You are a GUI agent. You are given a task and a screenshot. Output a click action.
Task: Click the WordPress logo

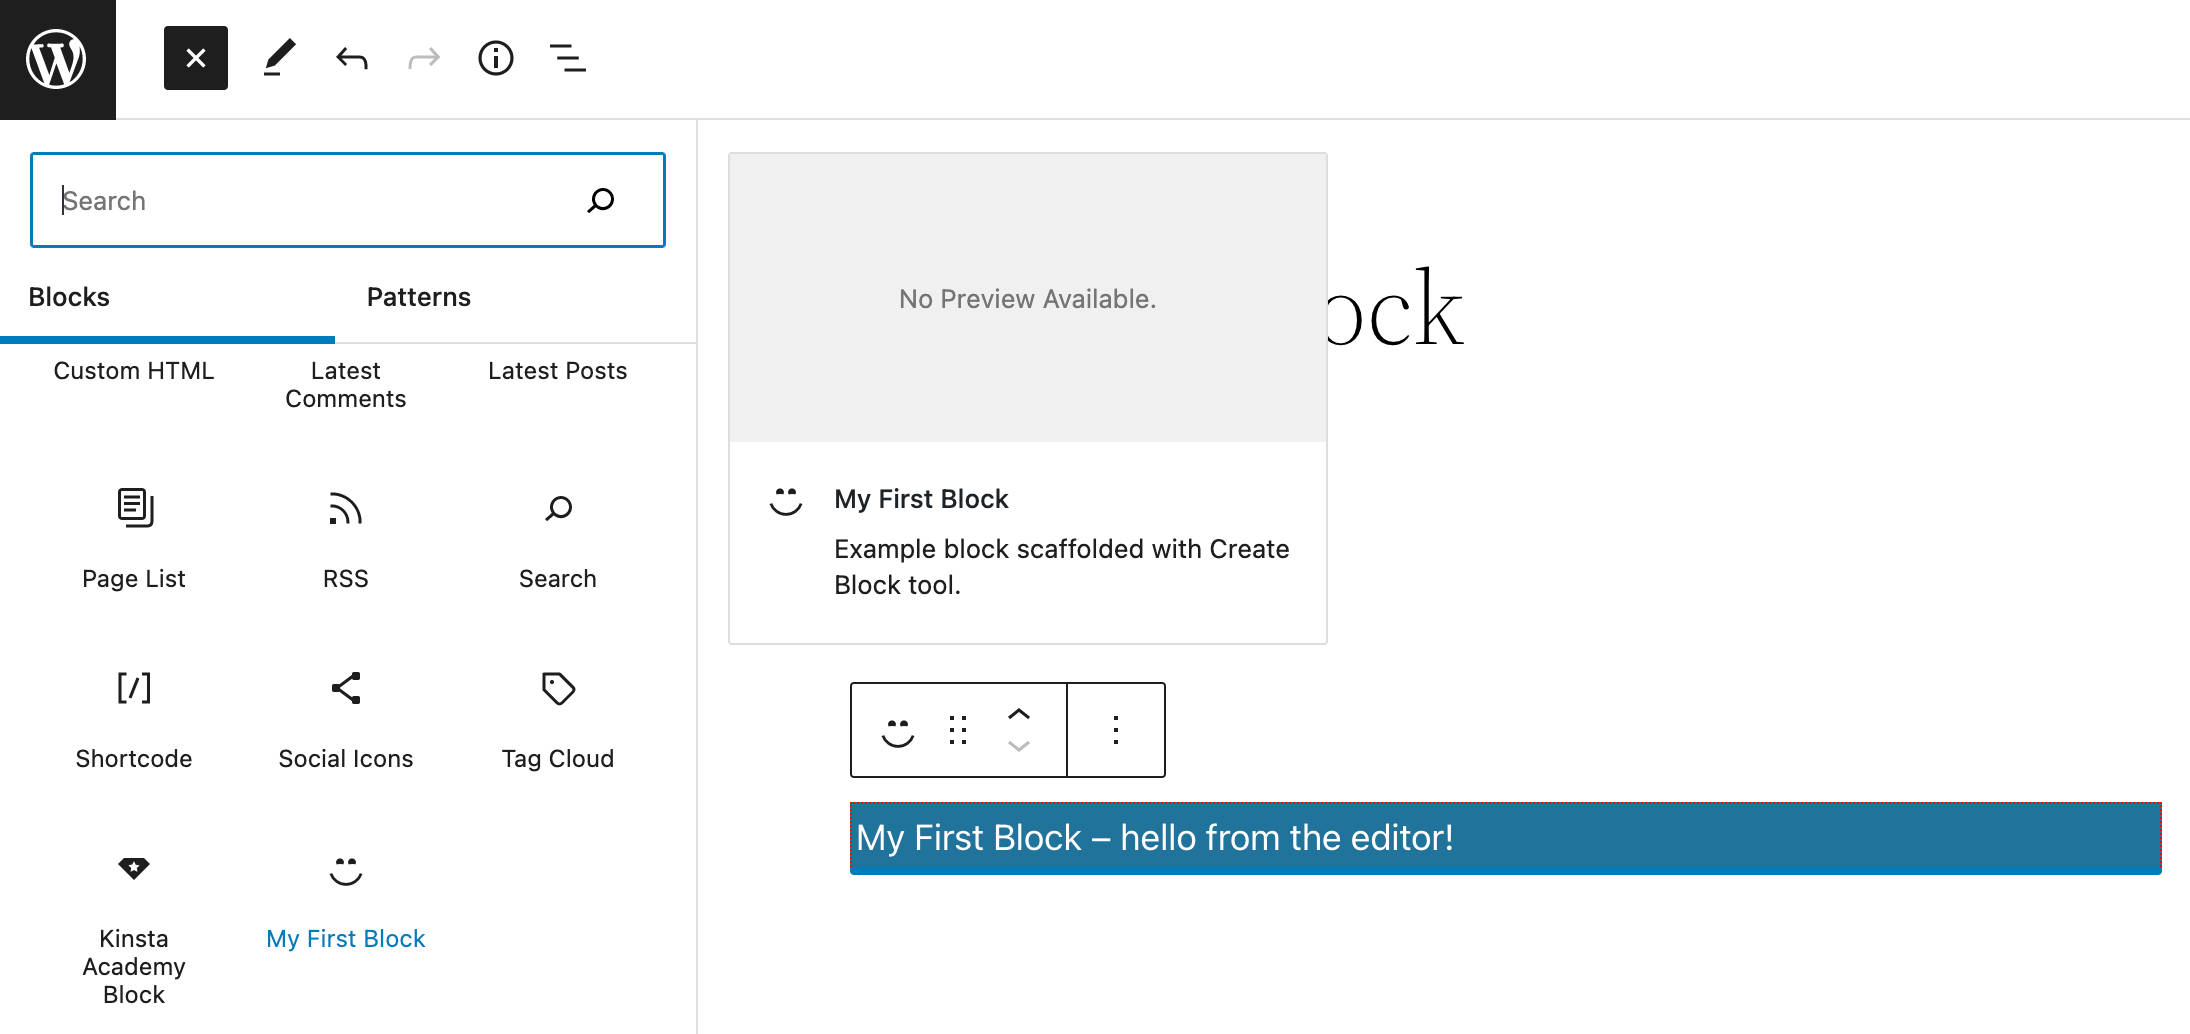(x=57, y=59)
